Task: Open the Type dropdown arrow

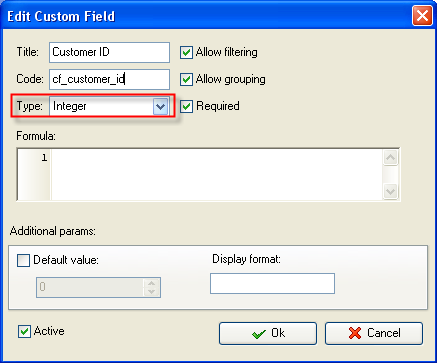Action: (x=160, y=106)
